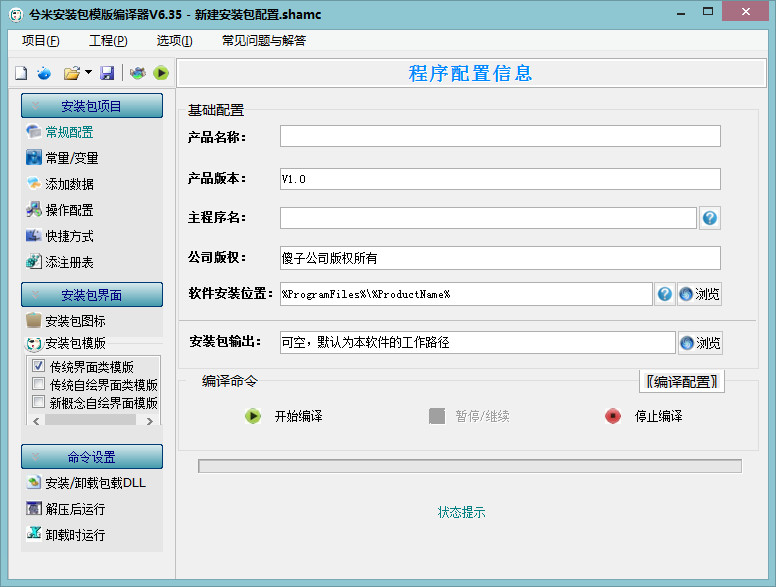776x587 pixels.
Task: Click the 产品版本 field showing V1.0
Action: pyautogui.click(x=500, y=179)
